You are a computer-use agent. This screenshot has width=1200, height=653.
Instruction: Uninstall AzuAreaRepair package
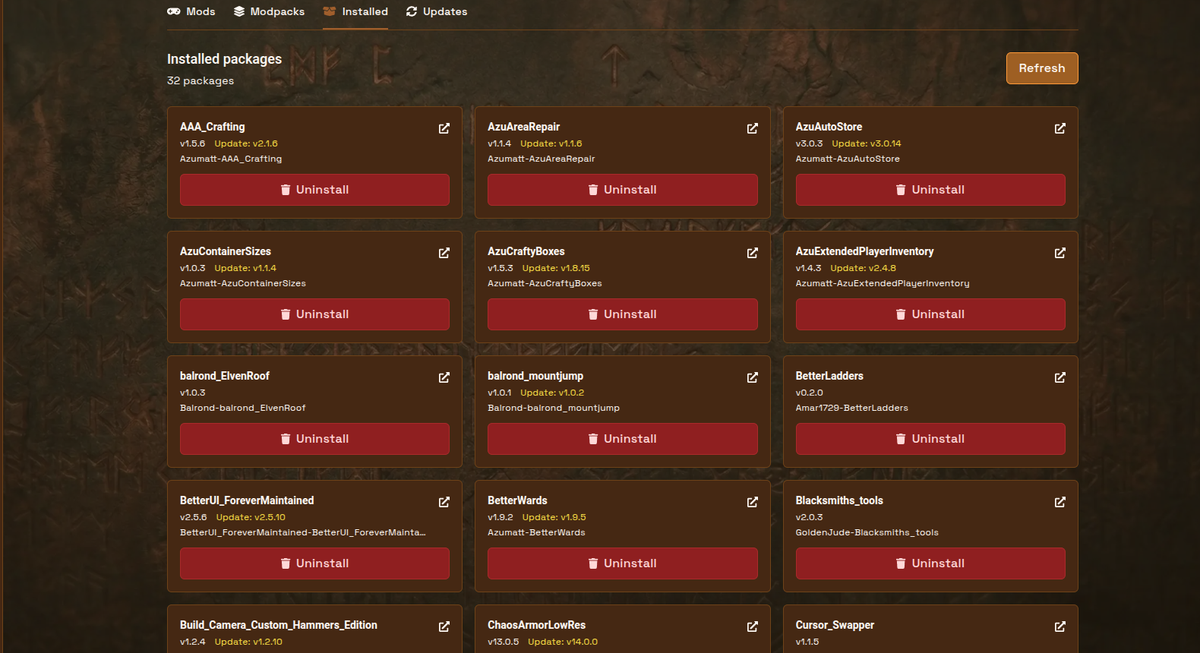623,190
